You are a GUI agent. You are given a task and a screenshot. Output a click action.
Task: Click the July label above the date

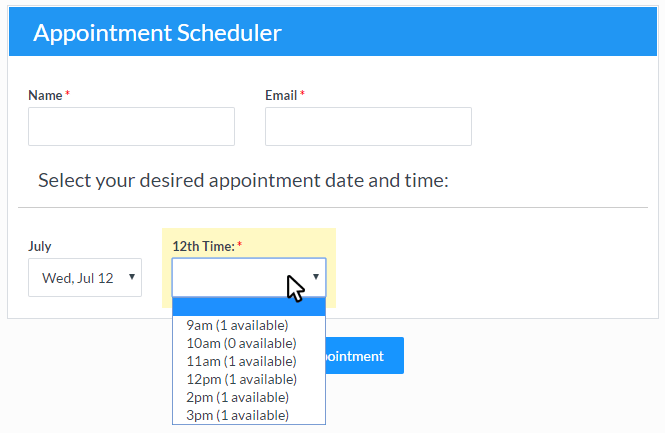(x=40, y=246)
